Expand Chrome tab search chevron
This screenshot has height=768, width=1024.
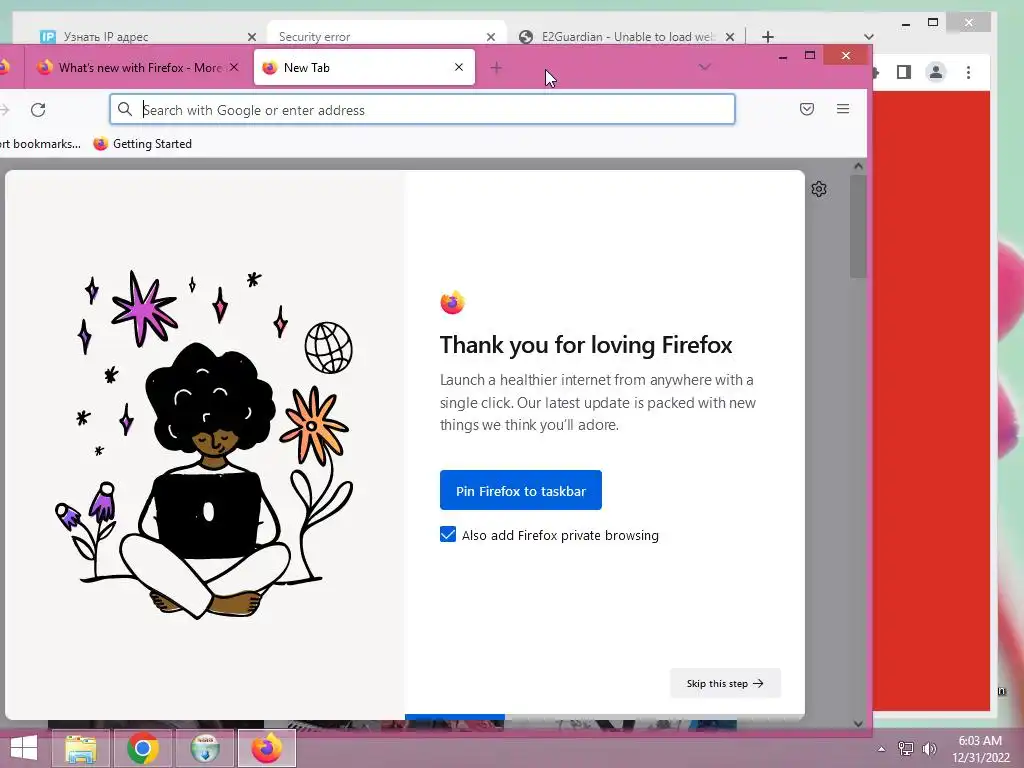869,37
